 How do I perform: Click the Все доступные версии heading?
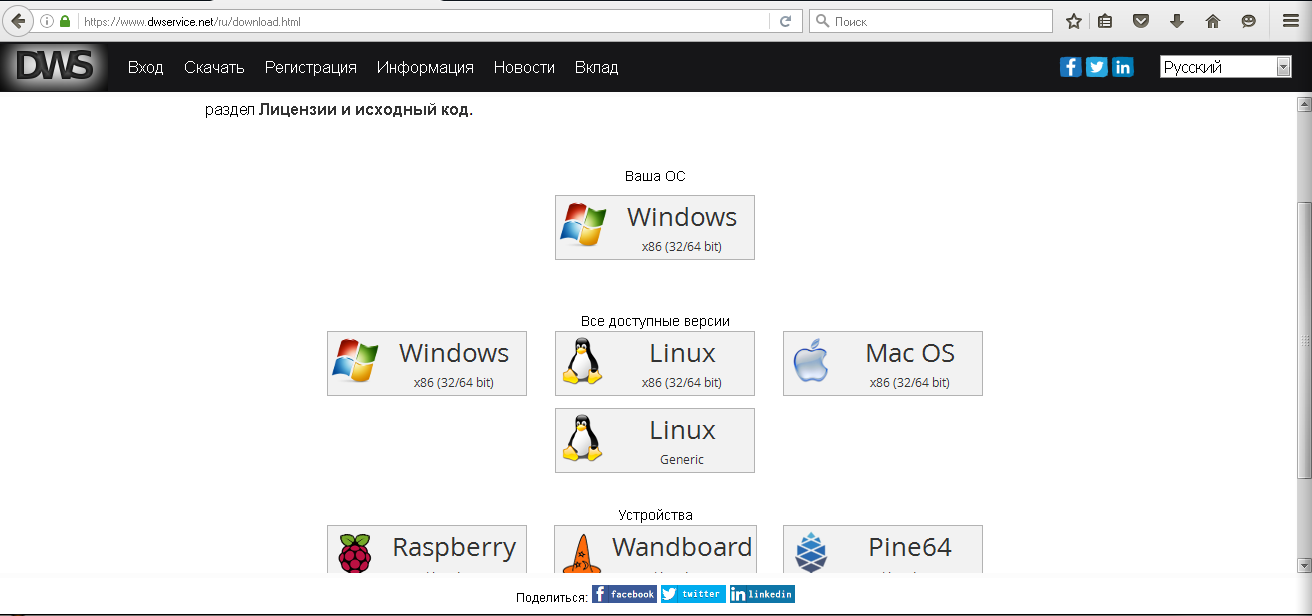[x=655, y=321]
